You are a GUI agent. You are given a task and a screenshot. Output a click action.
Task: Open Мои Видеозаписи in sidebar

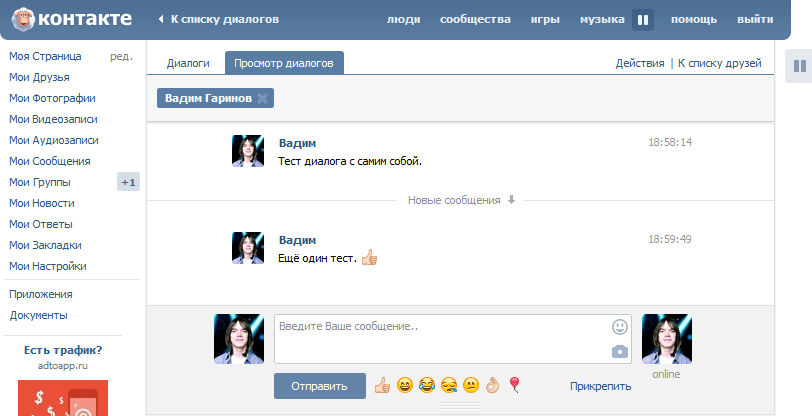coord(53,119)
